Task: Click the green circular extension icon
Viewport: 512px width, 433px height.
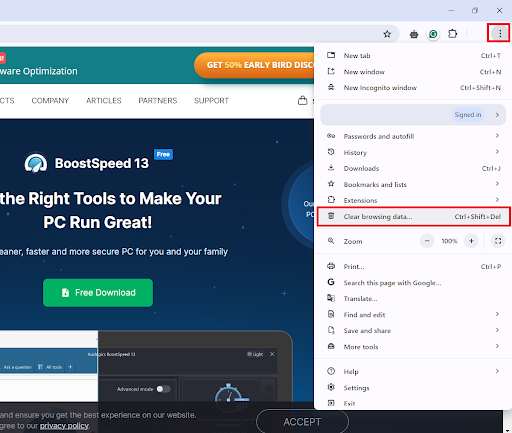Action: click(433, 34)
